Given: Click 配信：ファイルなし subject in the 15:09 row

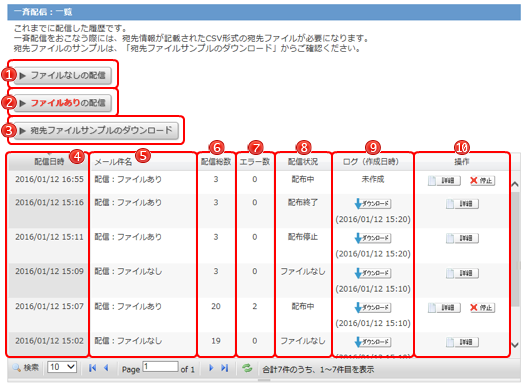Looking at the screenshot, I should point(128,272).
